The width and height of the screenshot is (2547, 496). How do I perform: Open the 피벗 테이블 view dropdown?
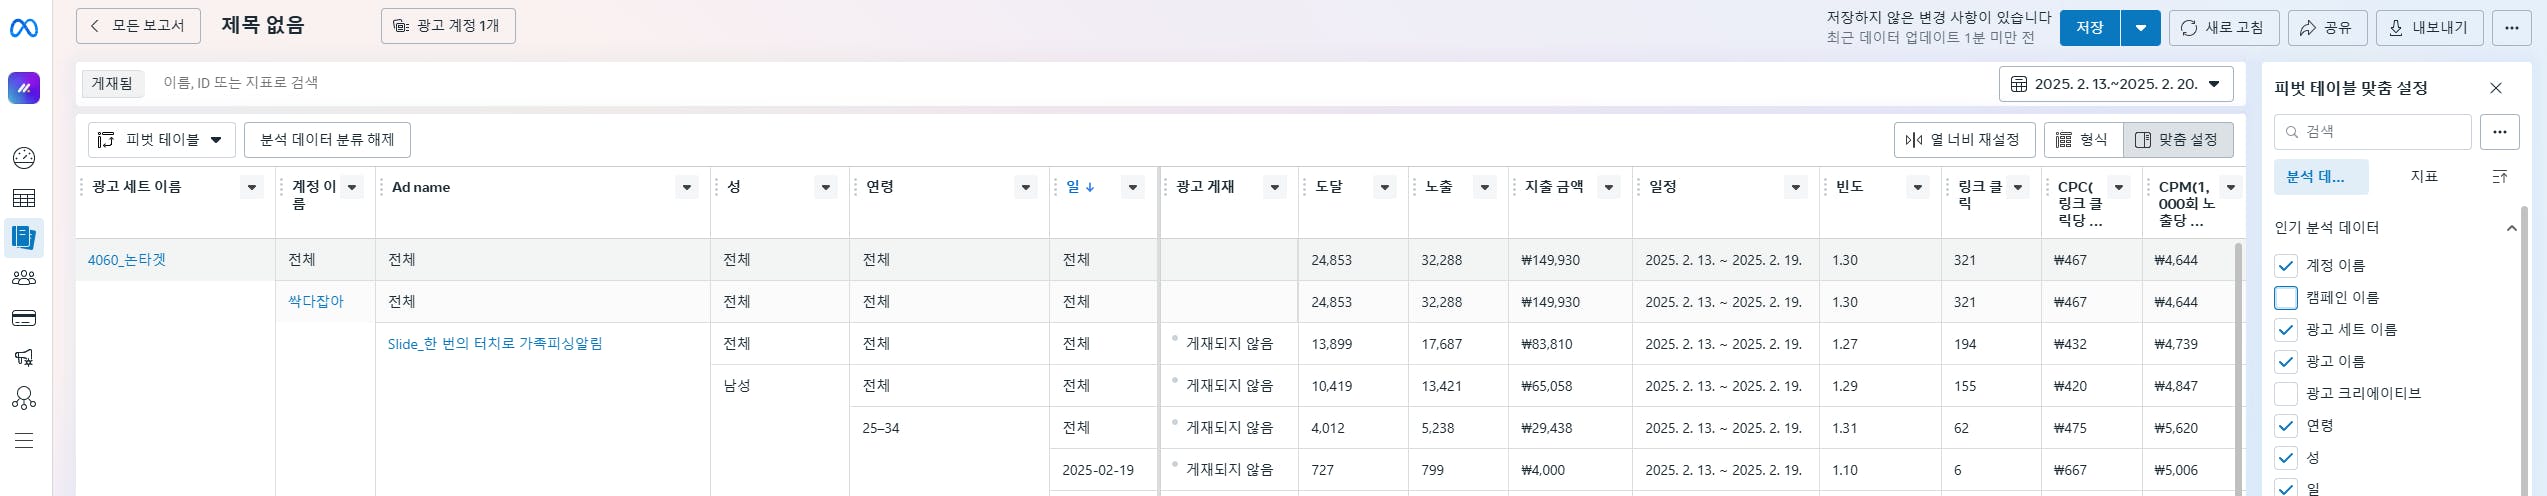161,140
